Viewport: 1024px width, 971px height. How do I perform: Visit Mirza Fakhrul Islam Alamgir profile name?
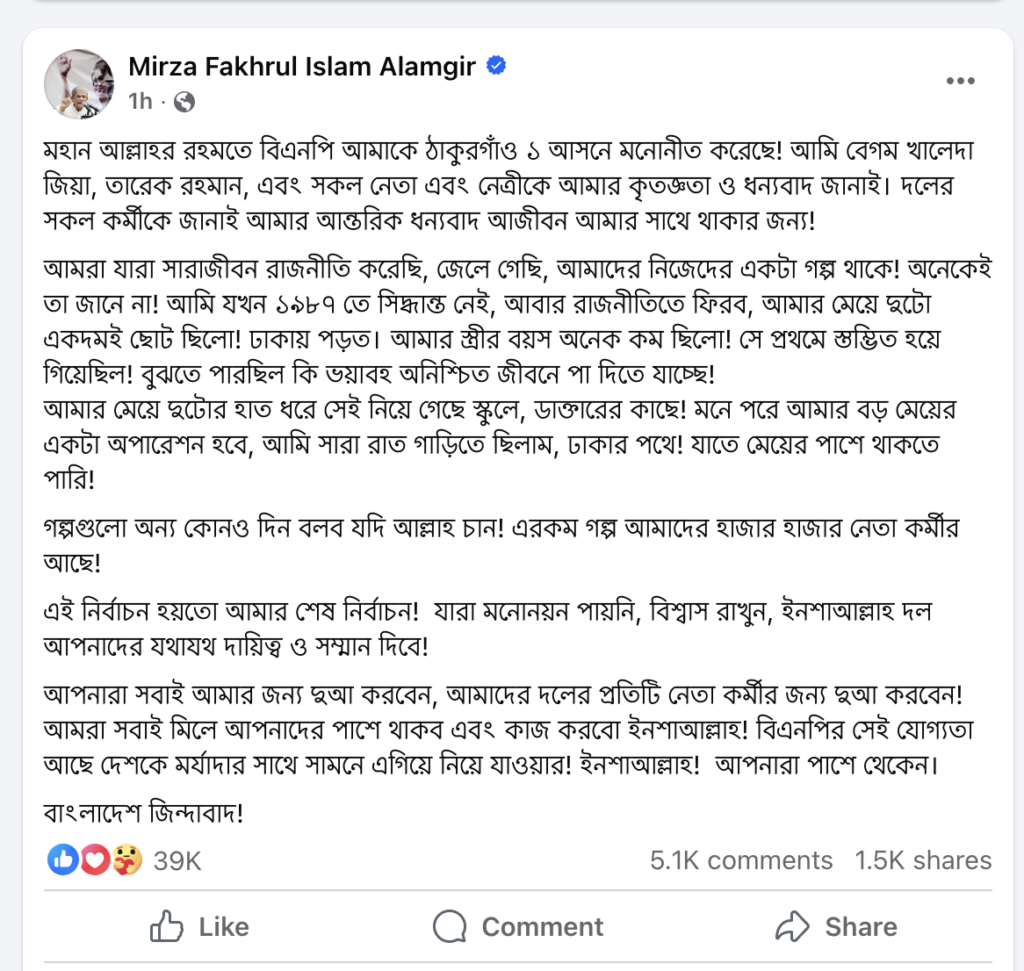pos(302,67)
